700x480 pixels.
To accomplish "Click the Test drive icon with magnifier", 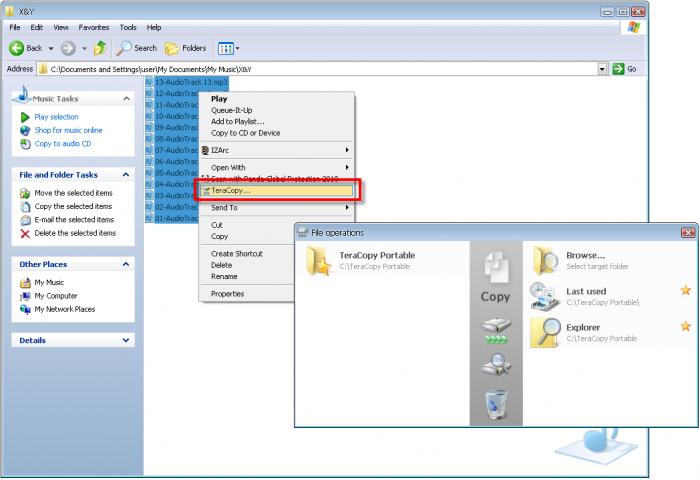I will pos(496,366).
